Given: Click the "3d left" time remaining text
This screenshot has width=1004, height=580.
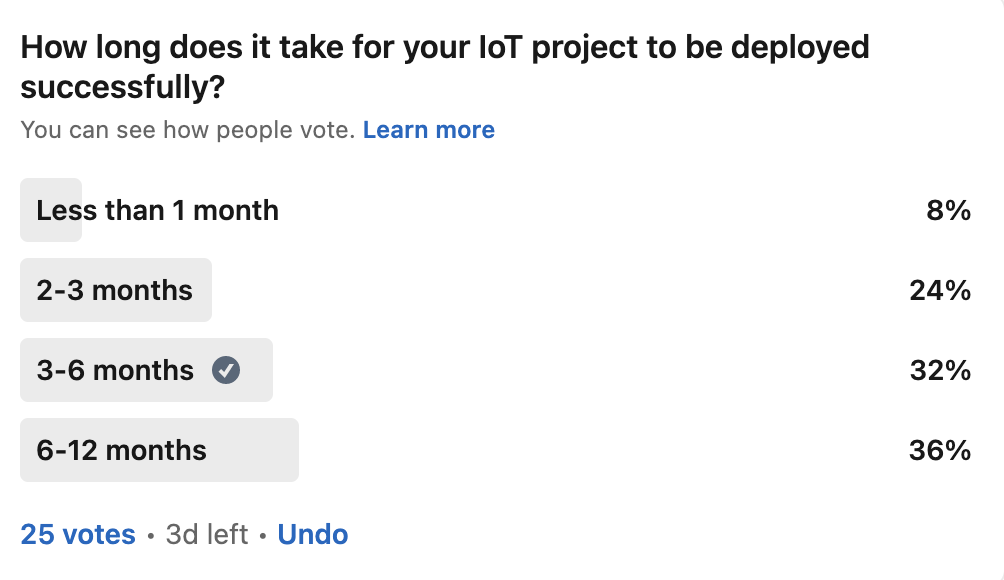Looking at the screenshot, I should pos(206,535).
